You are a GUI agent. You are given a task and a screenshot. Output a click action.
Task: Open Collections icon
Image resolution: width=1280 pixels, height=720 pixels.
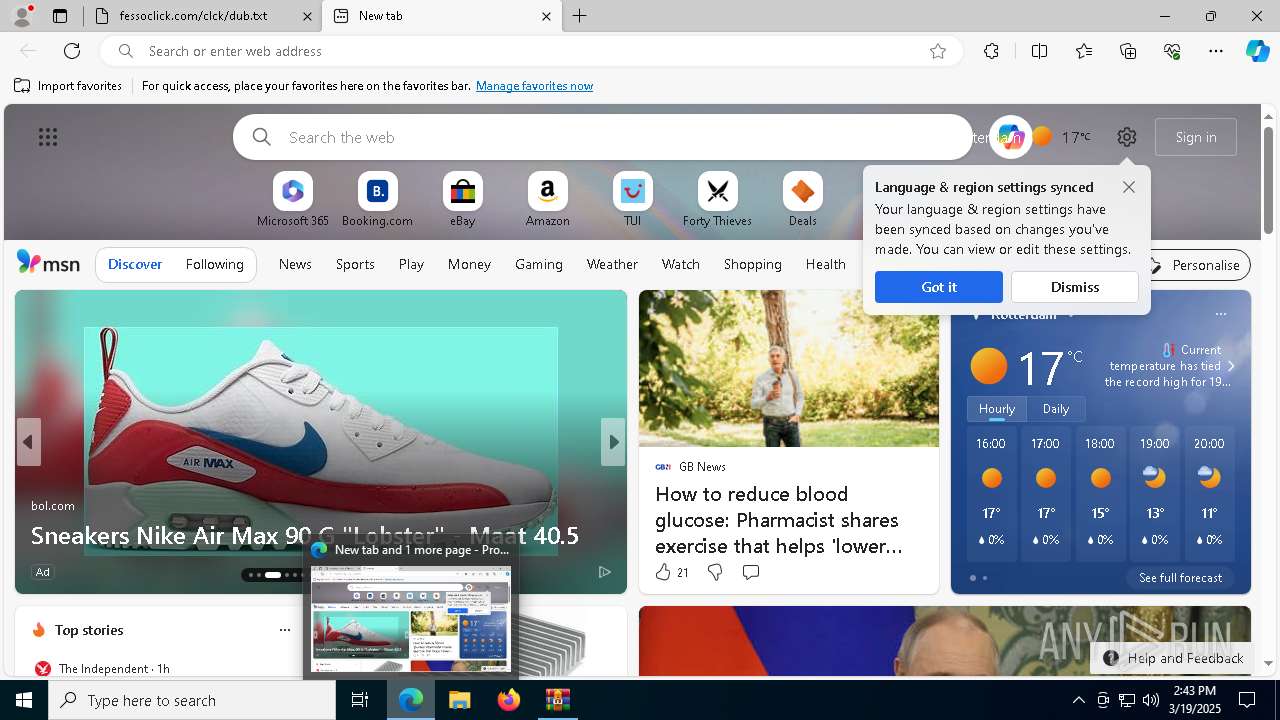pos(1128,51)
